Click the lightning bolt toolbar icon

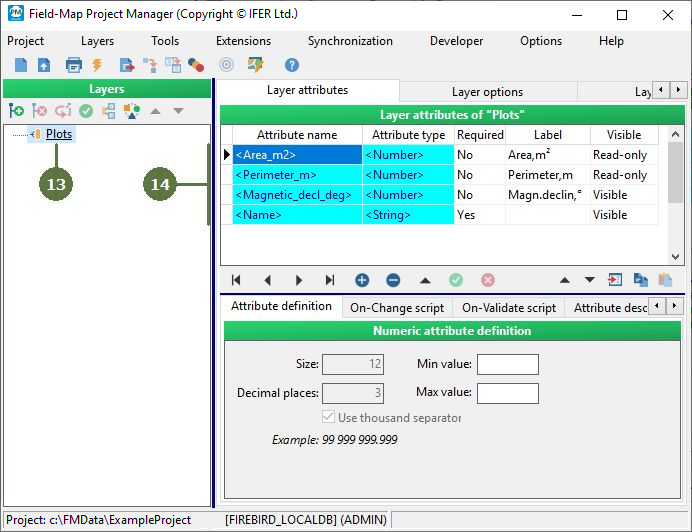(x=97, y=65)
